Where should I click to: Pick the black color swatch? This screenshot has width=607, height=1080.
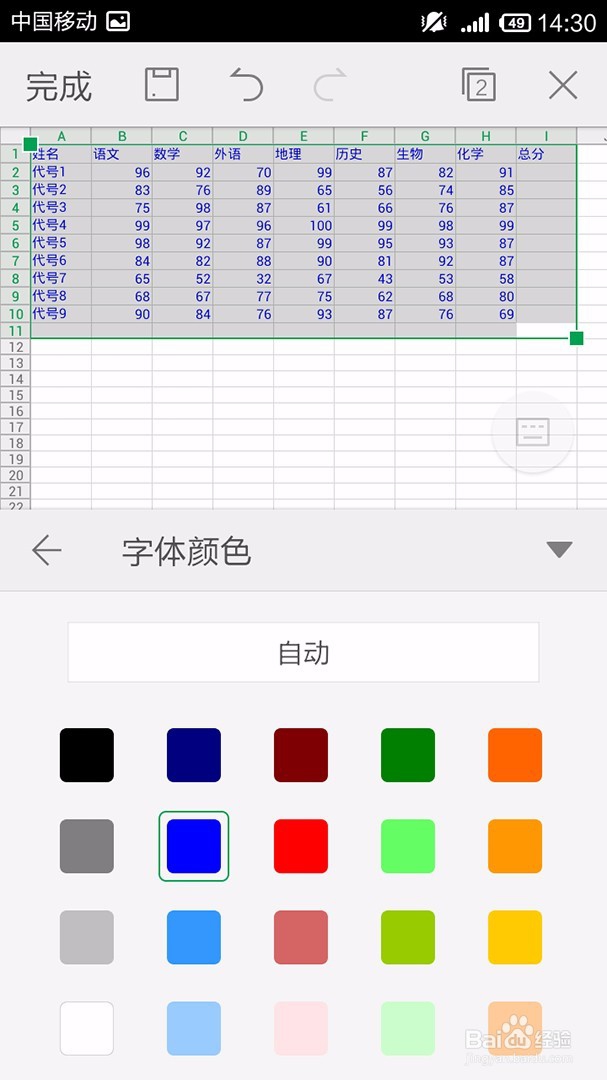pos(87,755)
